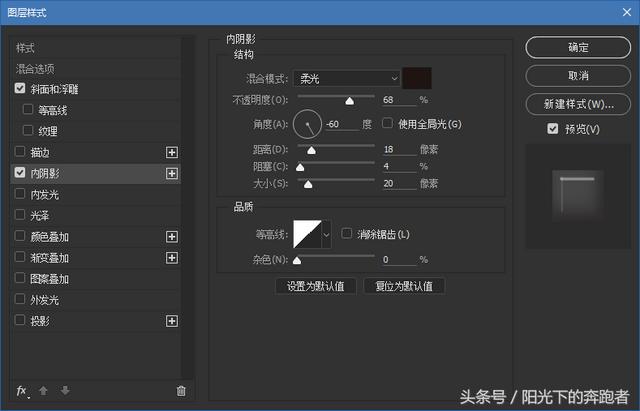640x411 pixels.
Task: Open the 混合模式 dropdown showing 柔光
Action: [x=347, y=78]
